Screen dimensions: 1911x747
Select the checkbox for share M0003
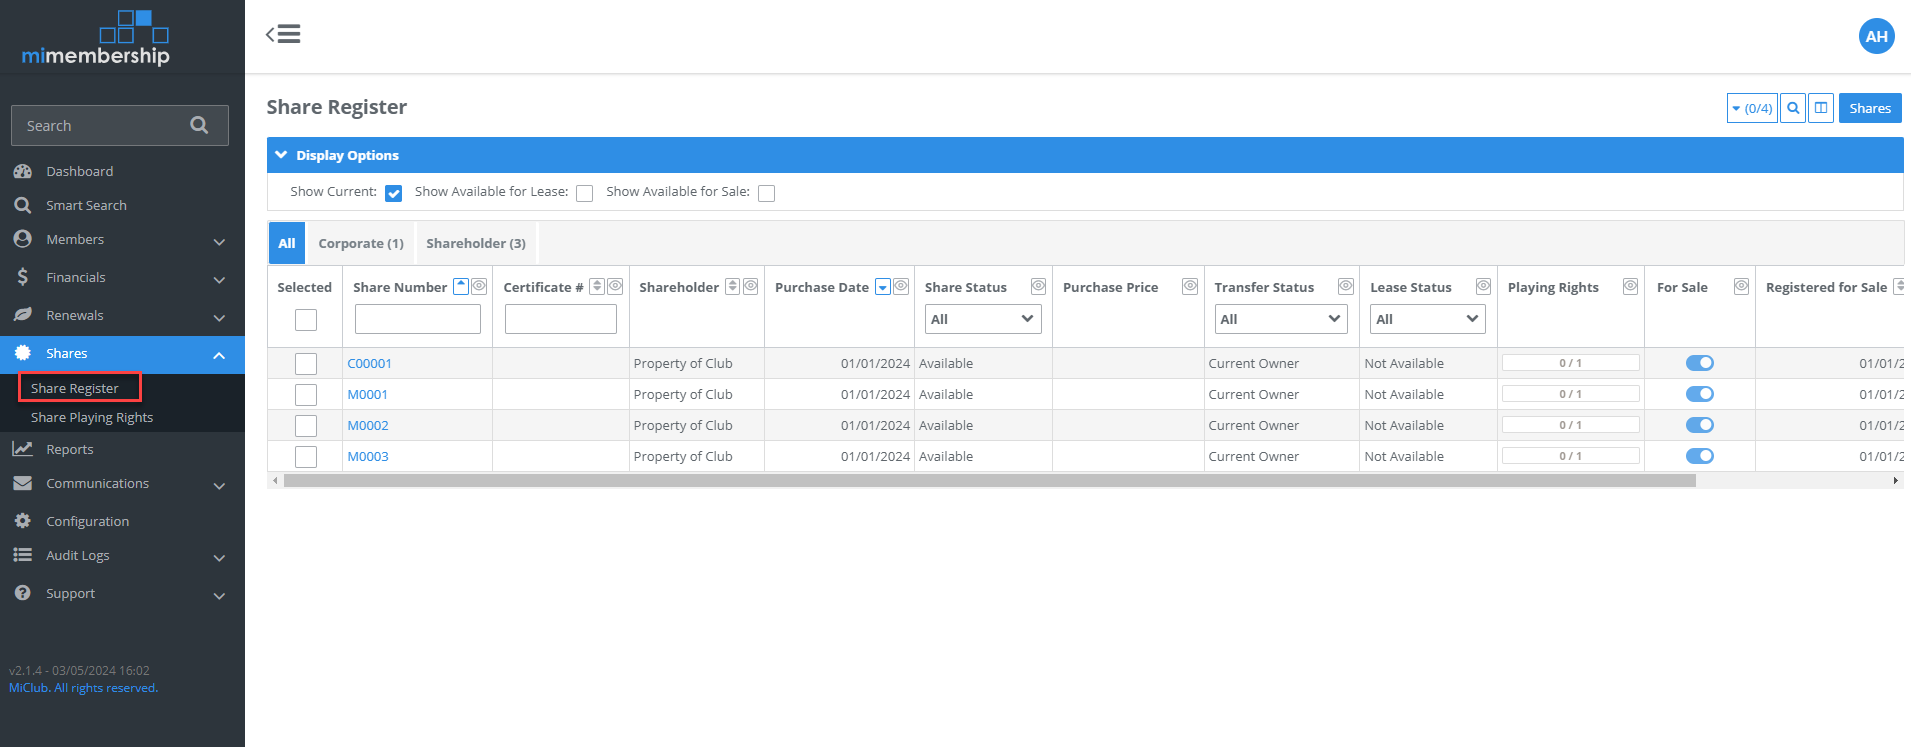point(306,457)
